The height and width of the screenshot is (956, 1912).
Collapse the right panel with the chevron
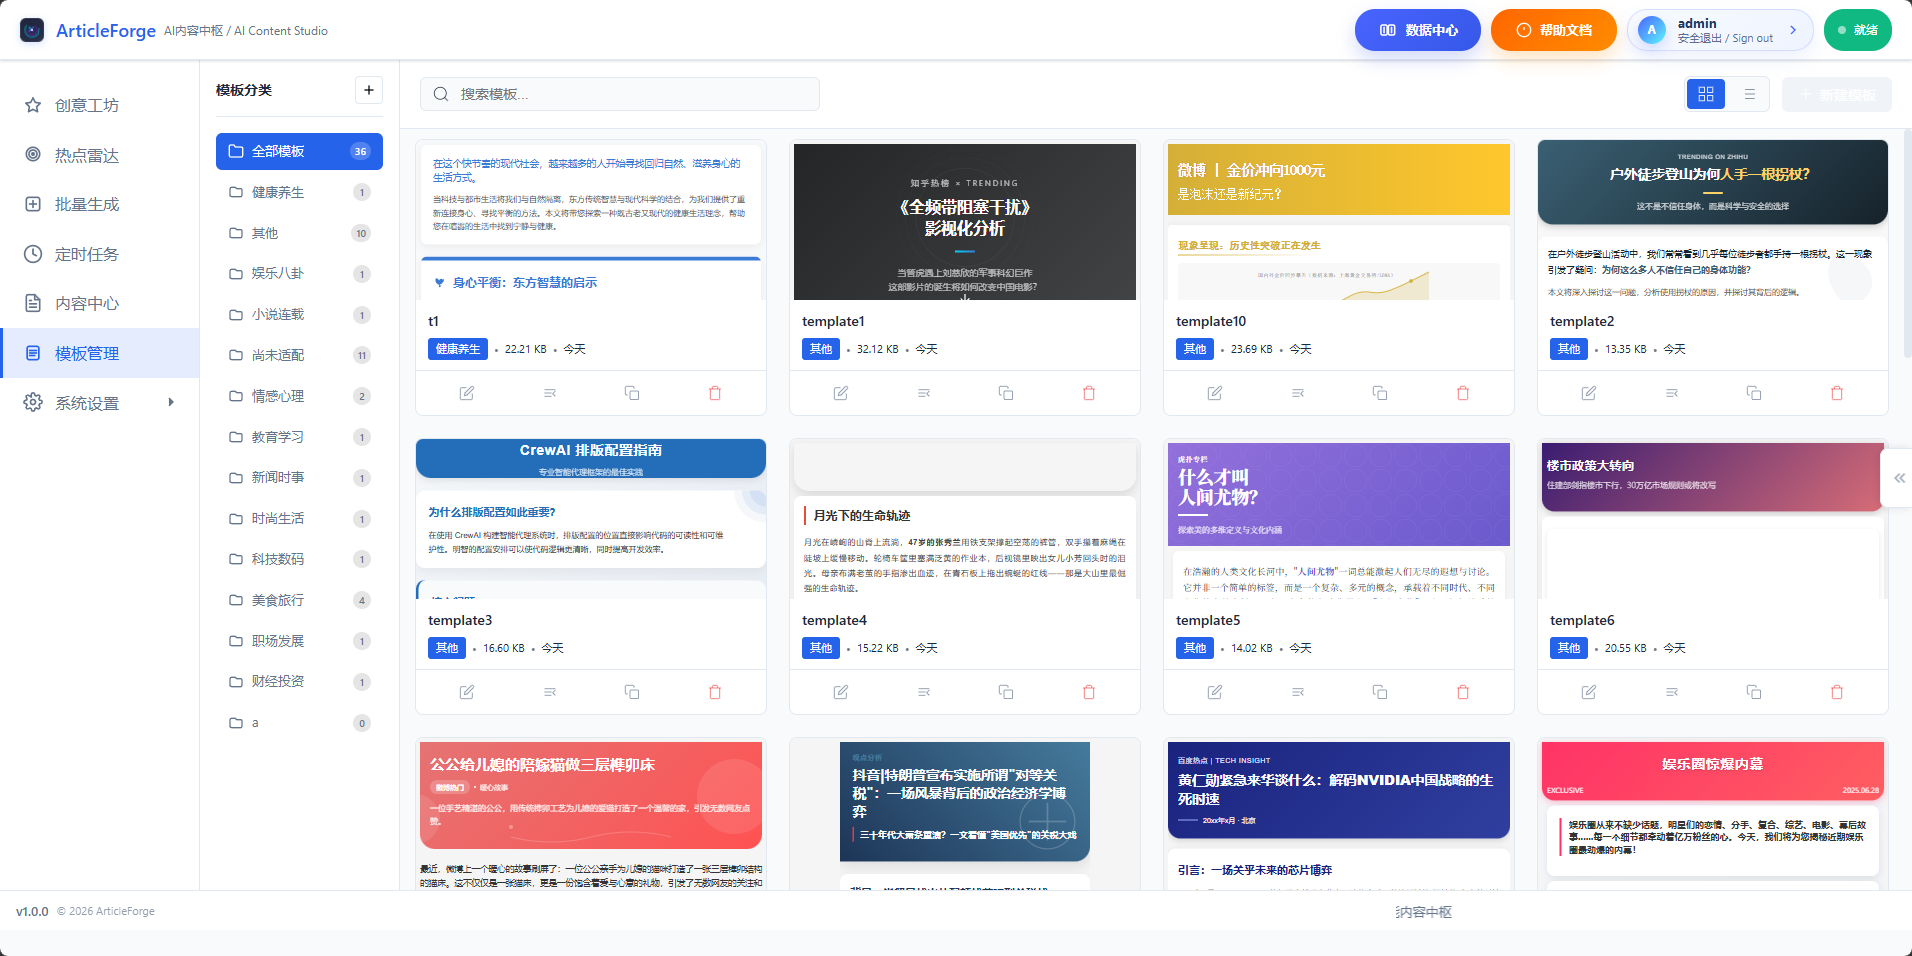[x=1898, y=478]
